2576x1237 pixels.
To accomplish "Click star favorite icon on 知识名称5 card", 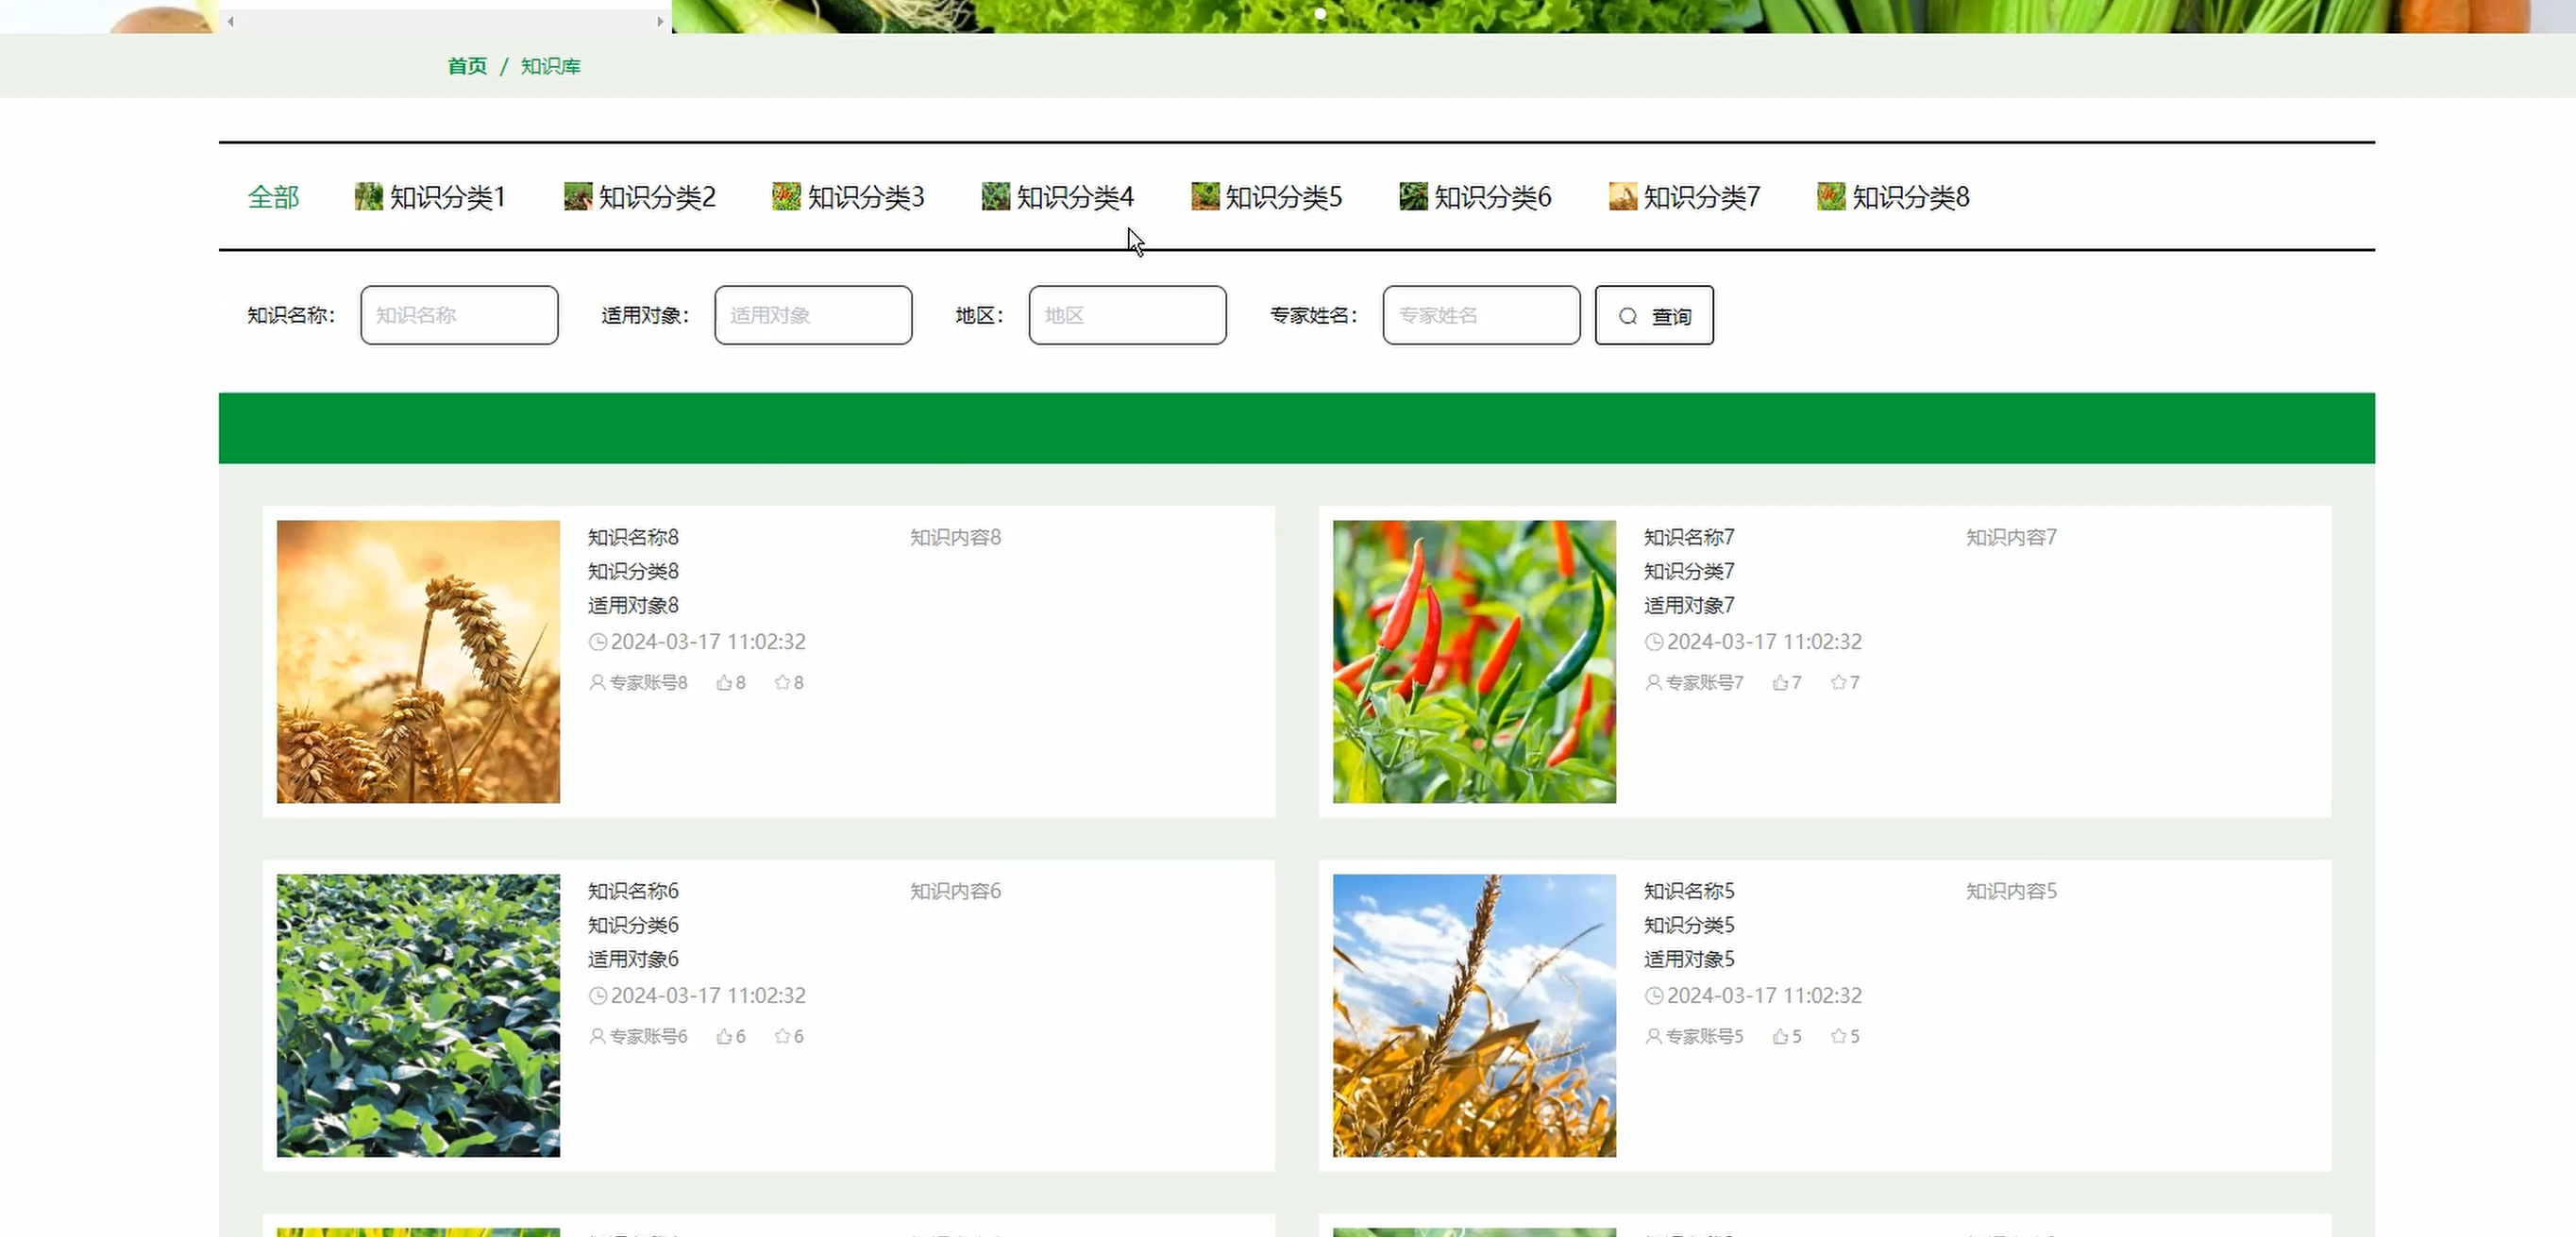I will pos(1838,1037).
